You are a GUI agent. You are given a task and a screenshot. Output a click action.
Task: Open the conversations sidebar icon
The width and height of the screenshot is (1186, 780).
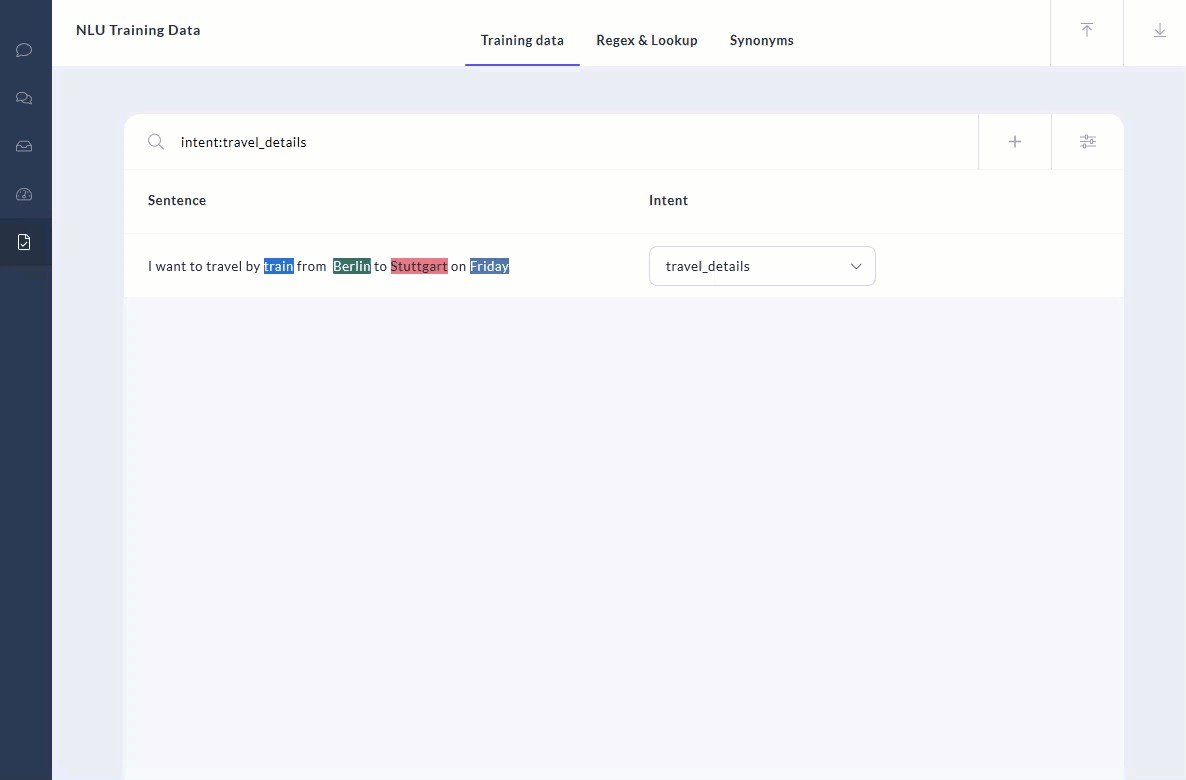24,98
